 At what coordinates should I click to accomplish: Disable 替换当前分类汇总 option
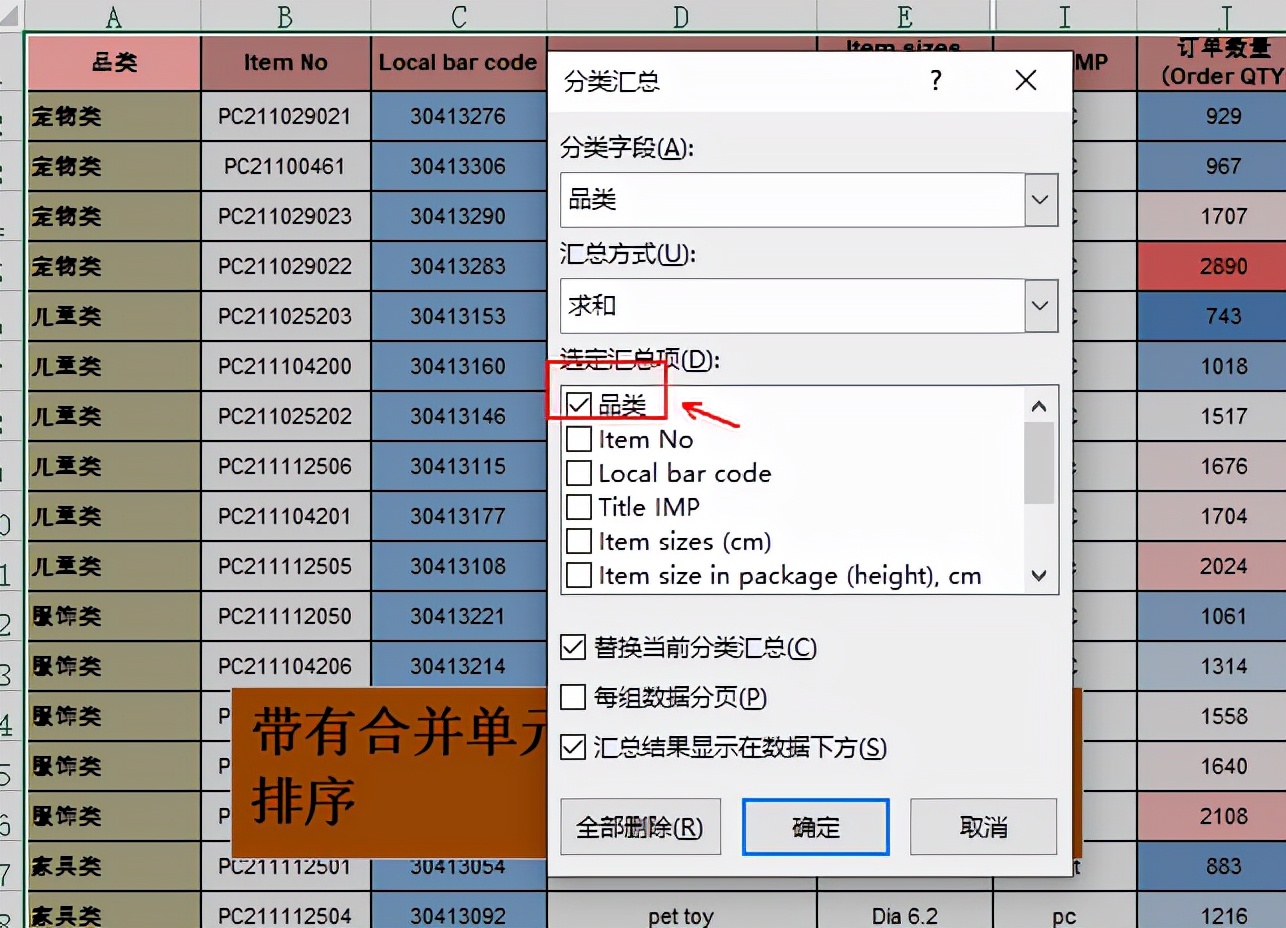[573, 648]
